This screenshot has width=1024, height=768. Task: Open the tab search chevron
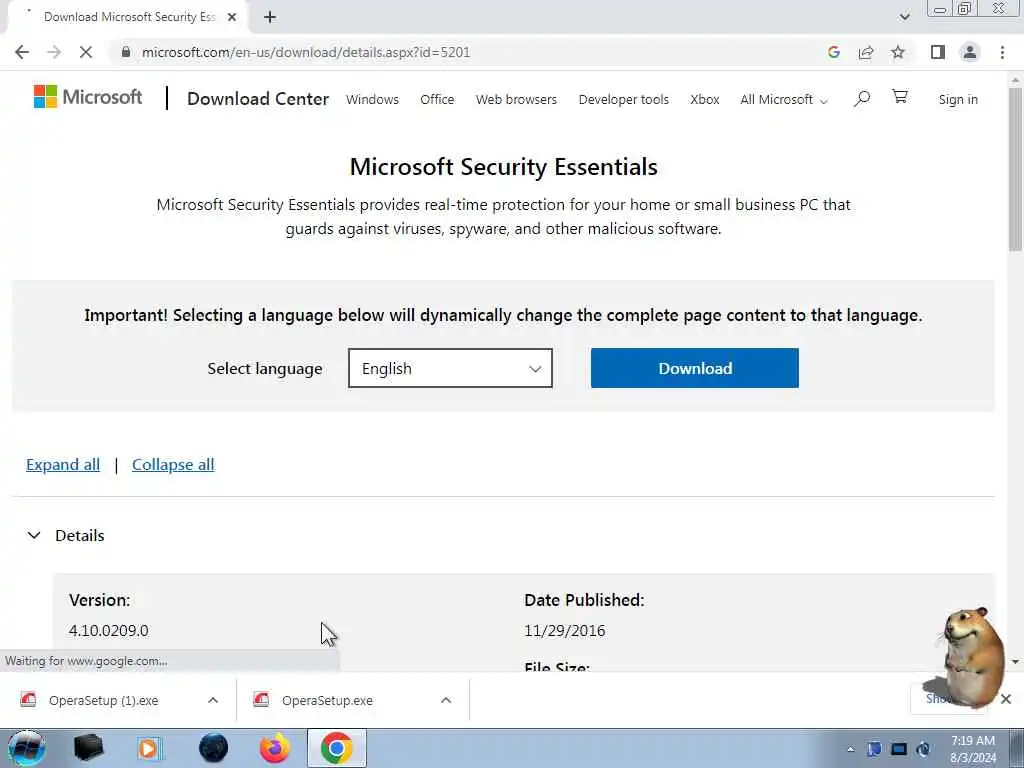pos(904,17)
